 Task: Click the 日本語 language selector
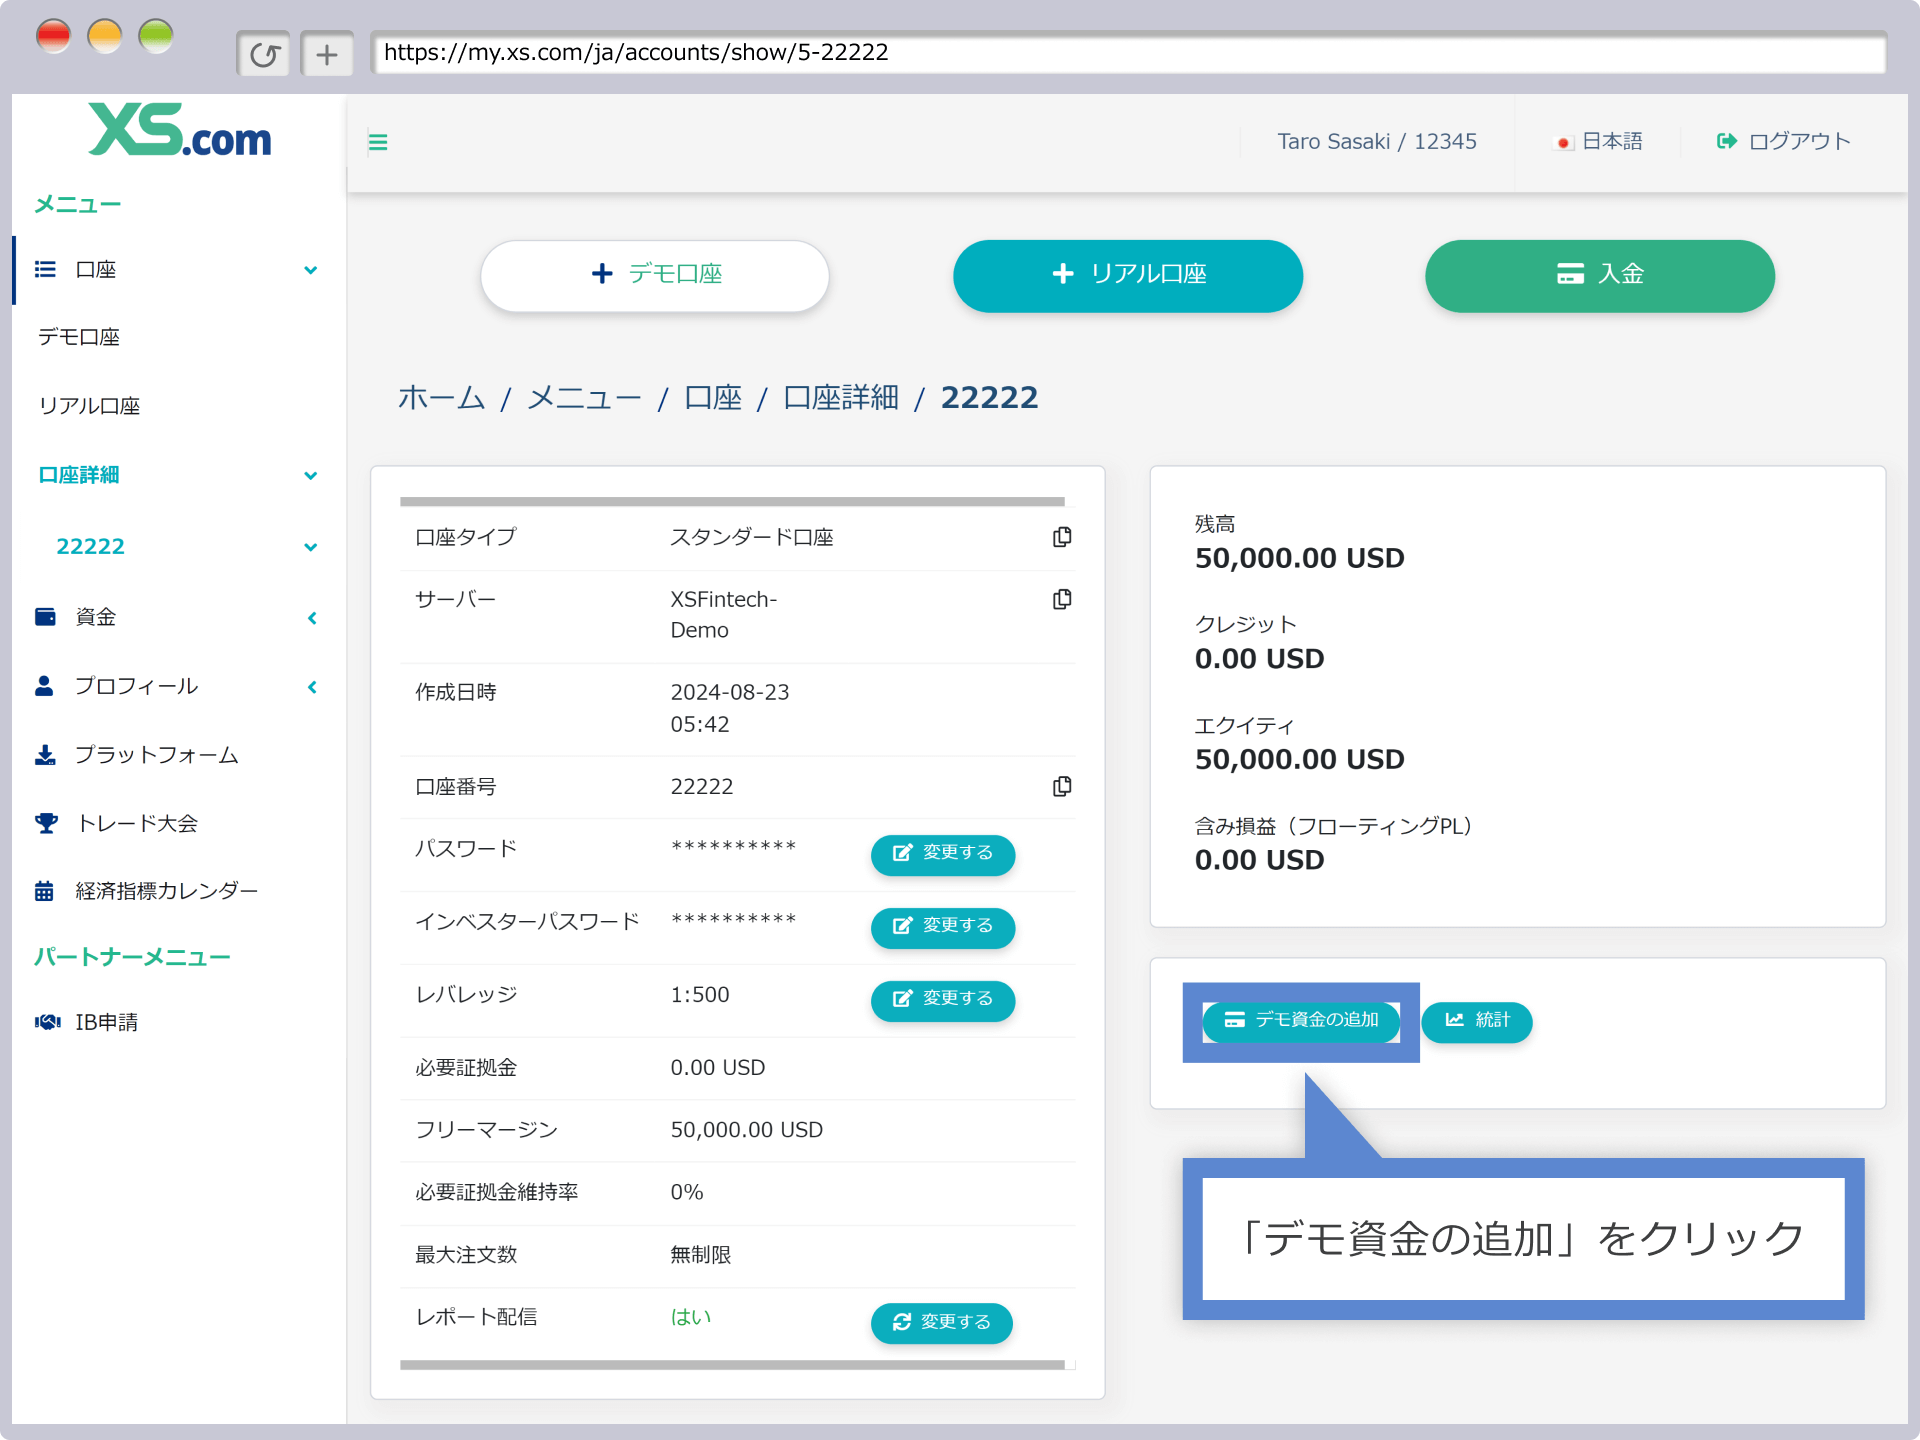pos(1598,142)
